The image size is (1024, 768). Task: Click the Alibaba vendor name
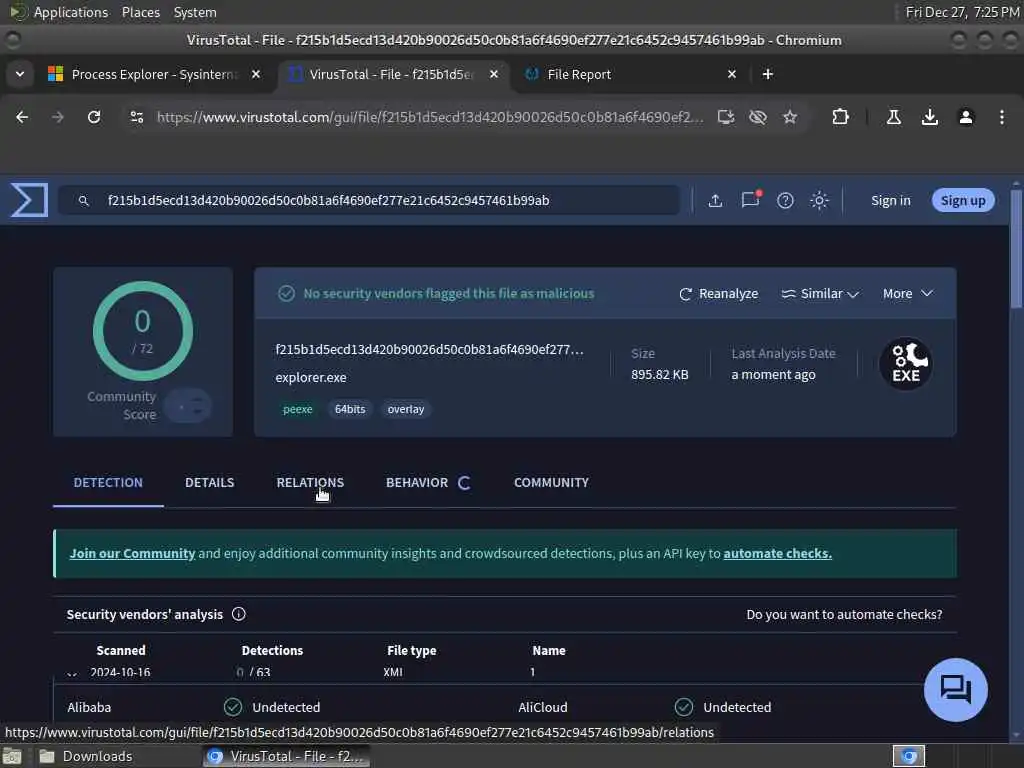click(89, 707)
